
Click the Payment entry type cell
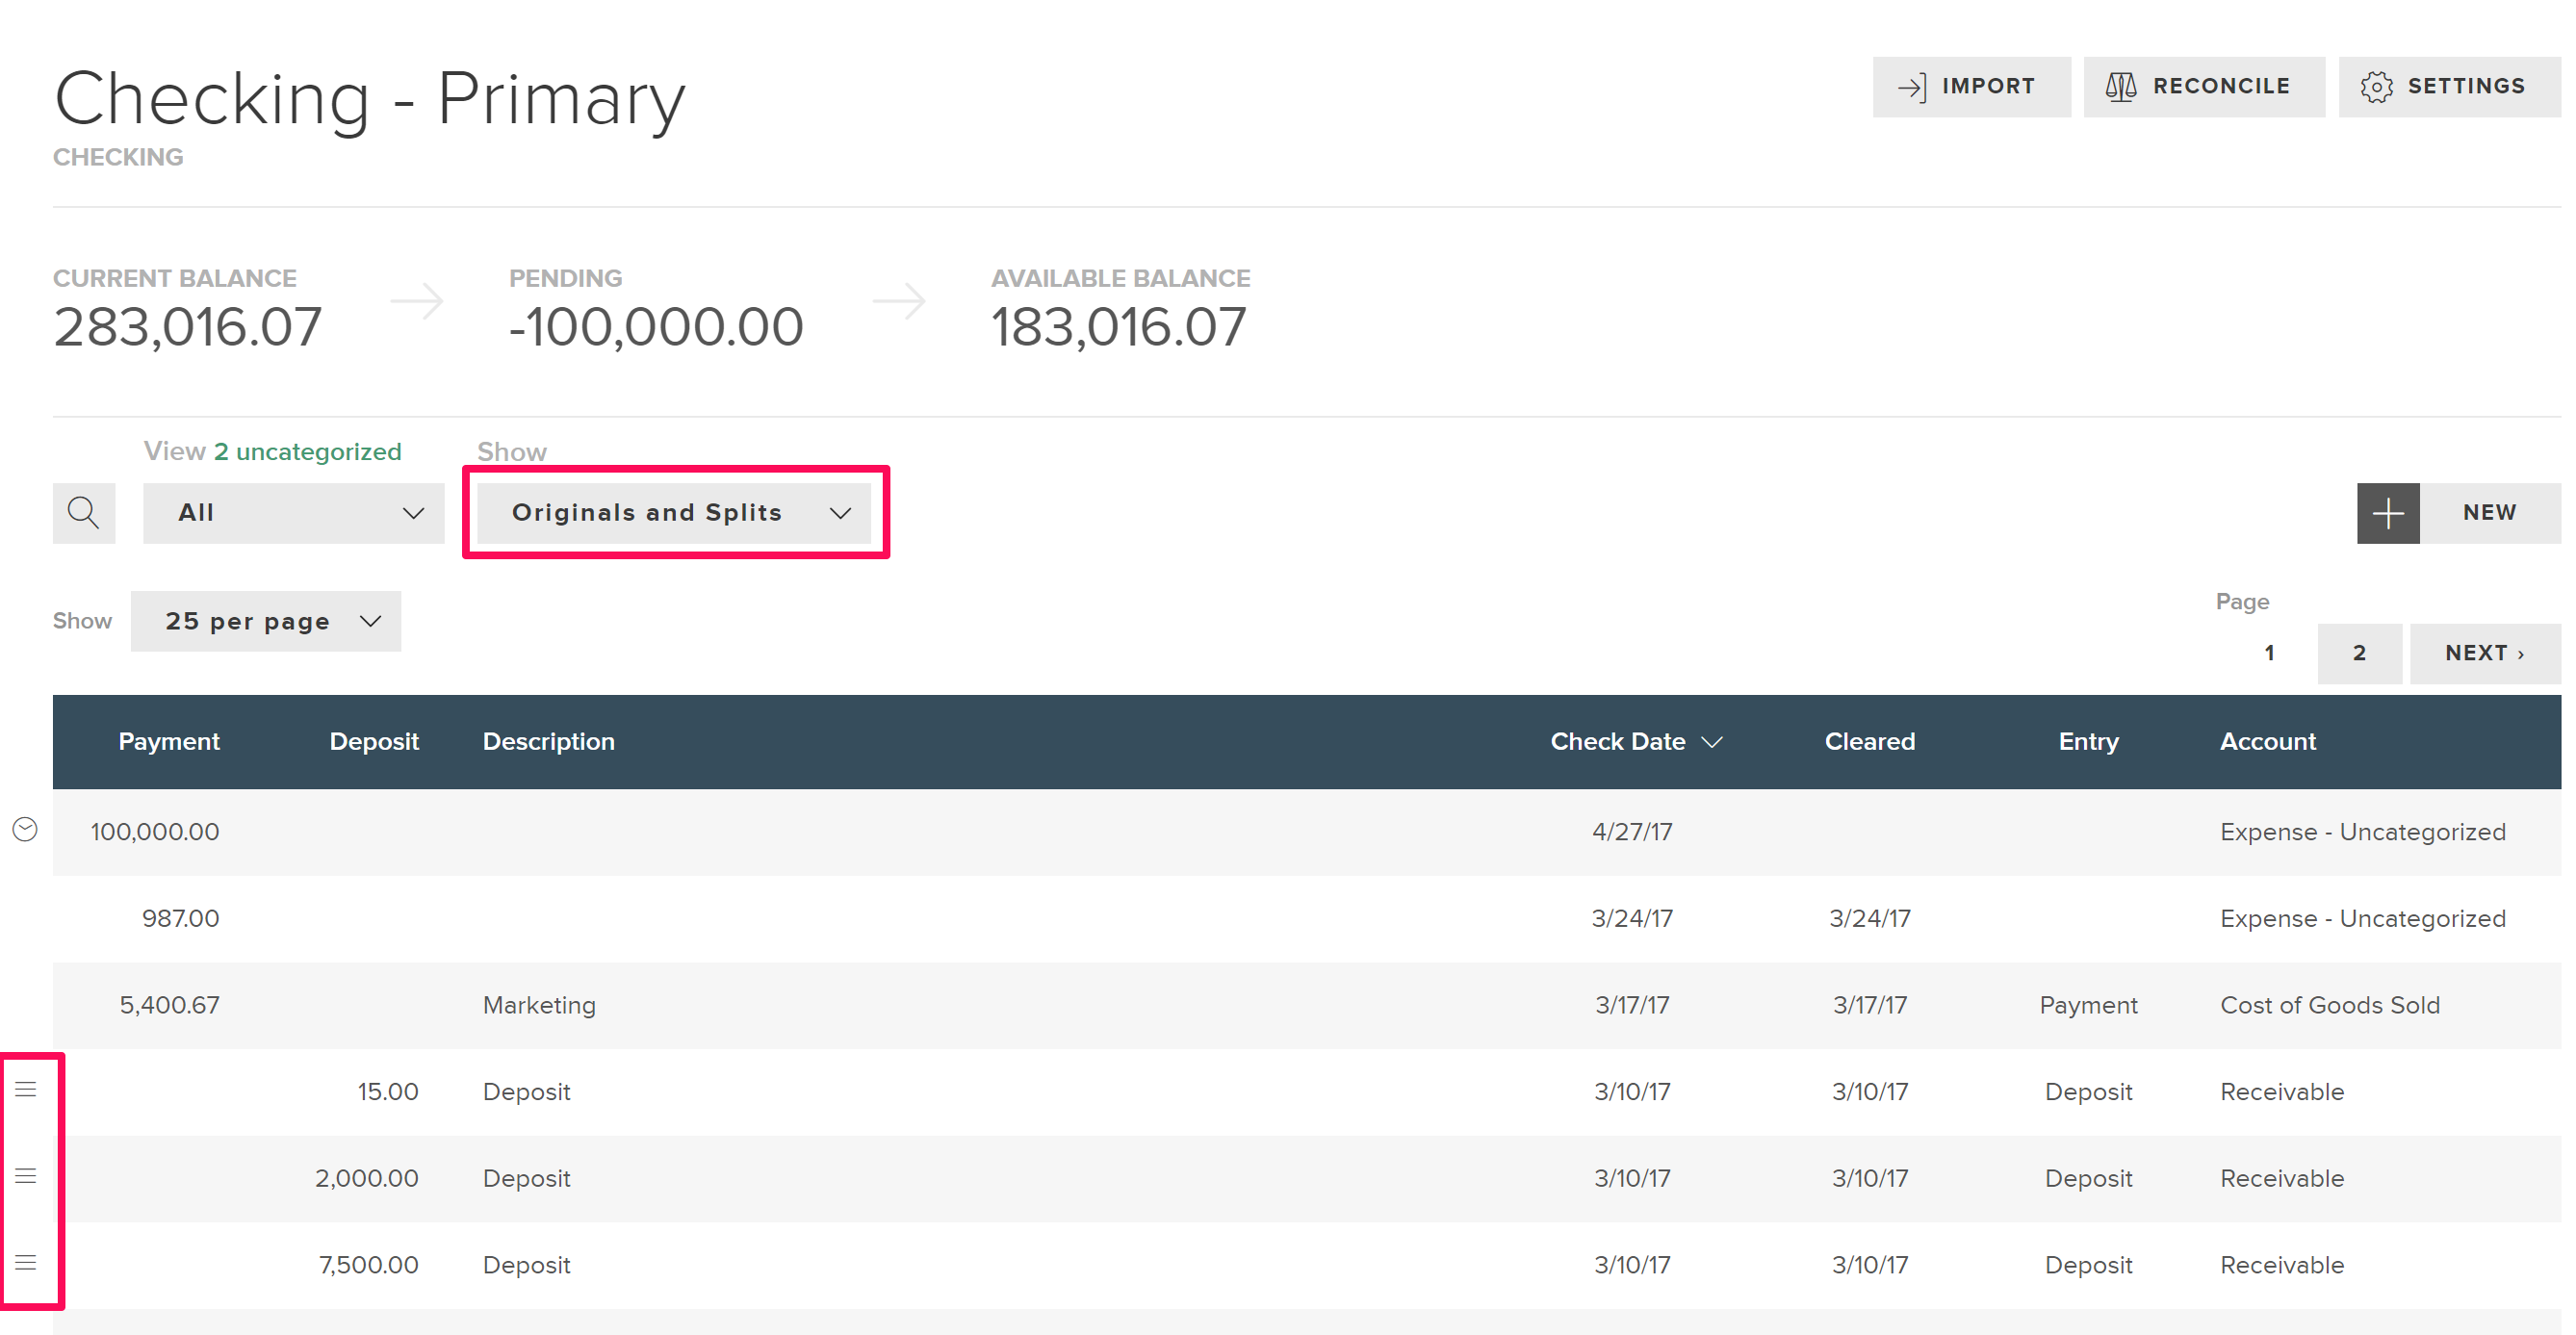click(2088, 1005)
